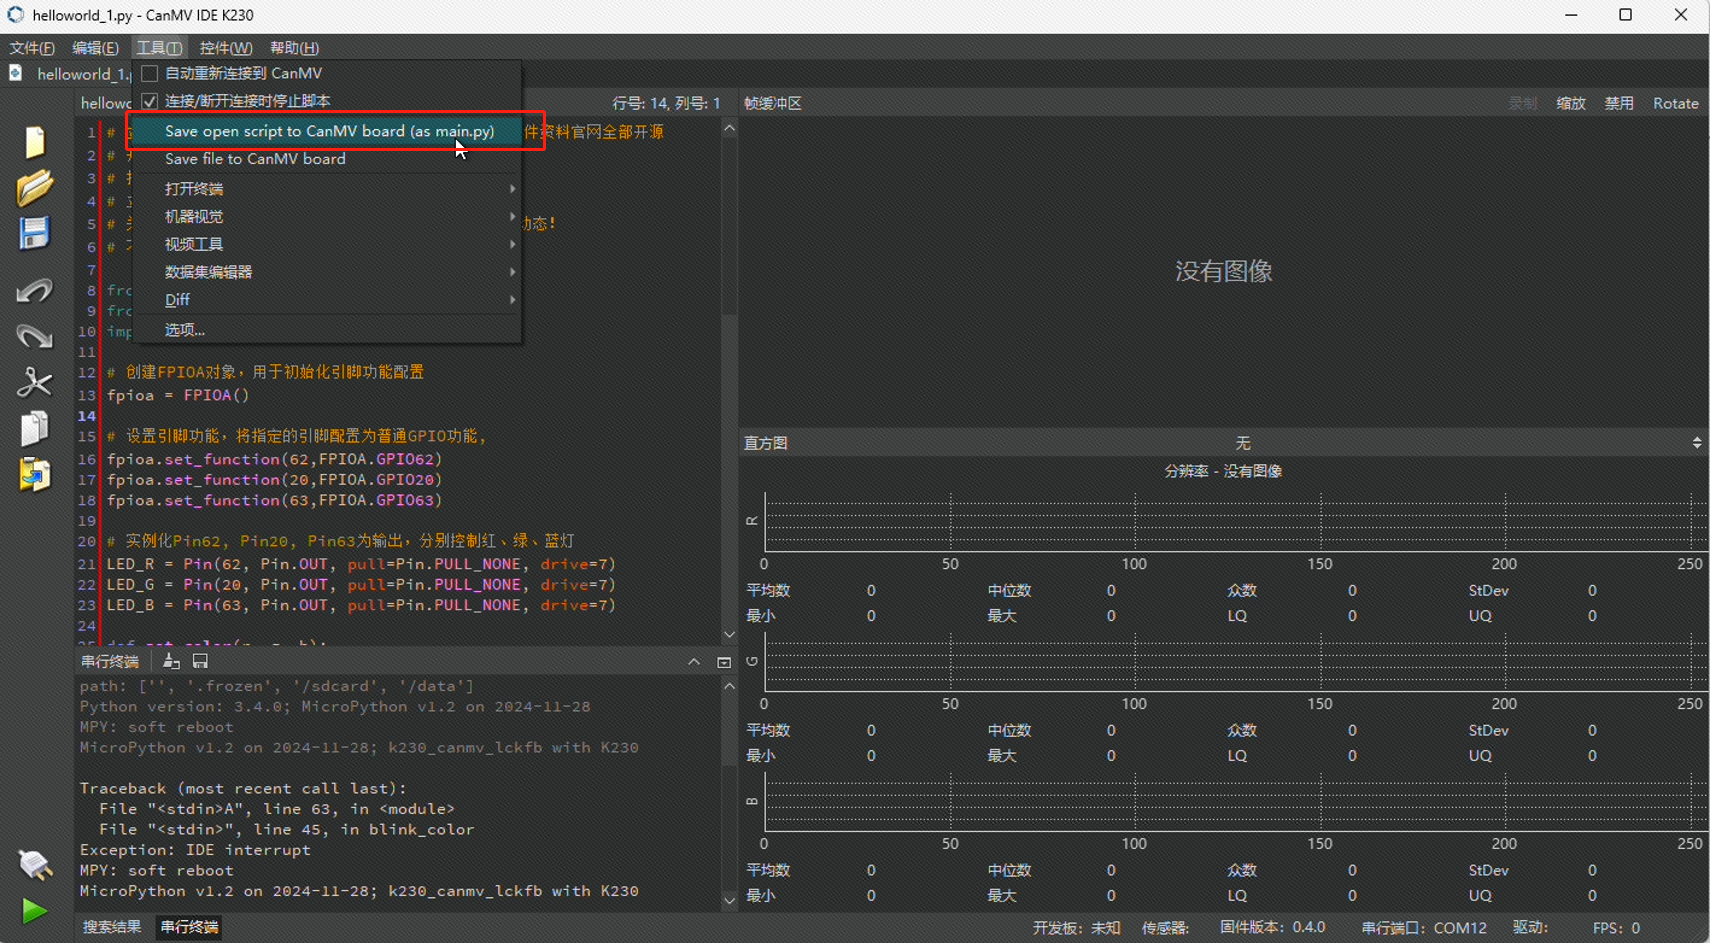Click the Copy documents icon
Screen dimensions: 1710x943
35,428
